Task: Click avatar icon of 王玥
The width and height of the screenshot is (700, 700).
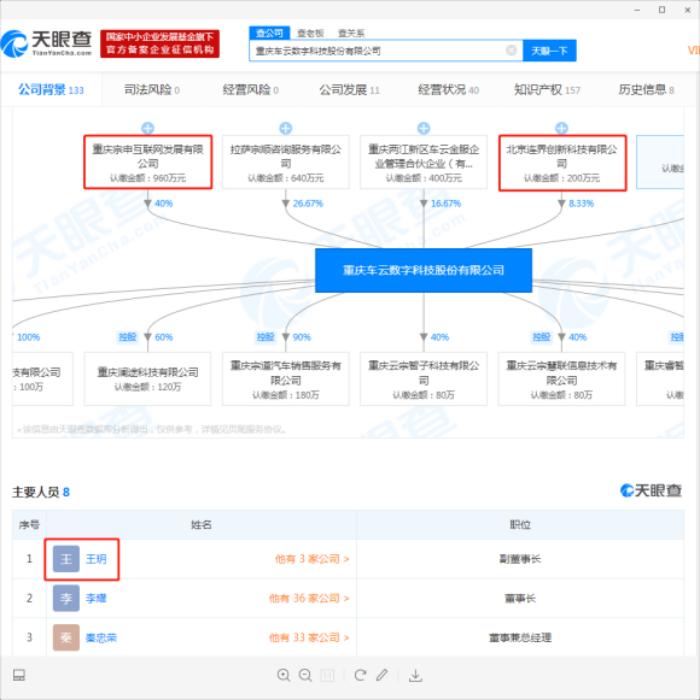Action: (66, 558)
